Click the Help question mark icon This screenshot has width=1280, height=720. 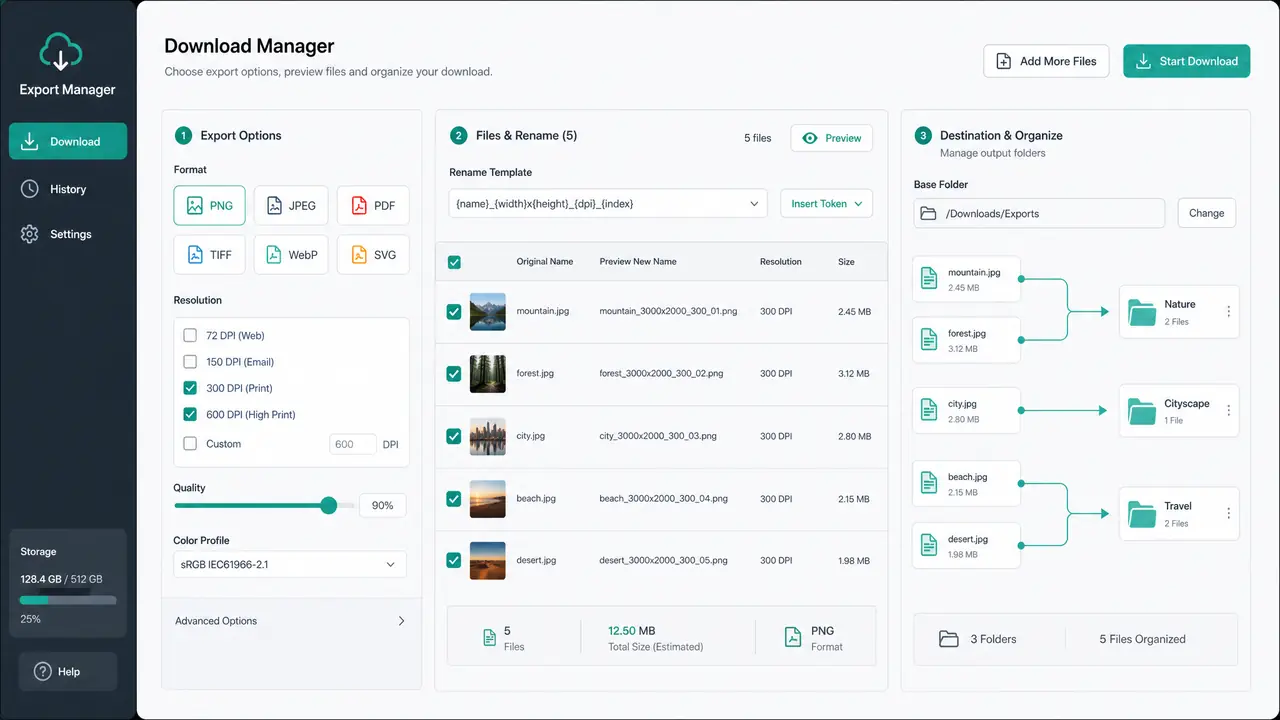[x=42, y=672]
